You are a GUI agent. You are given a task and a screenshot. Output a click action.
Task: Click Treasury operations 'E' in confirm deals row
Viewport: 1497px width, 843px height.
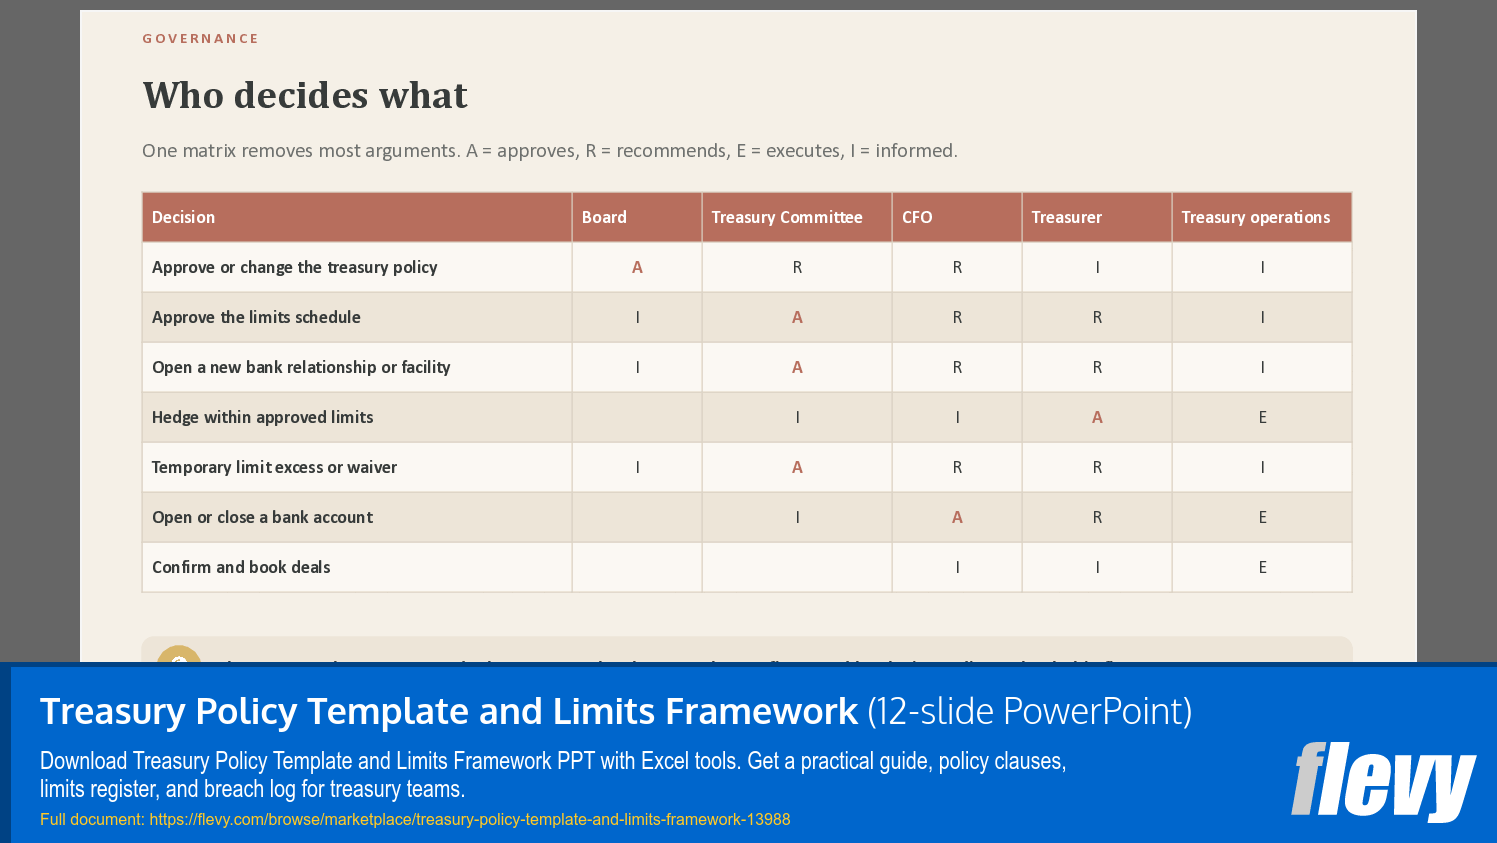[1262, 567]
